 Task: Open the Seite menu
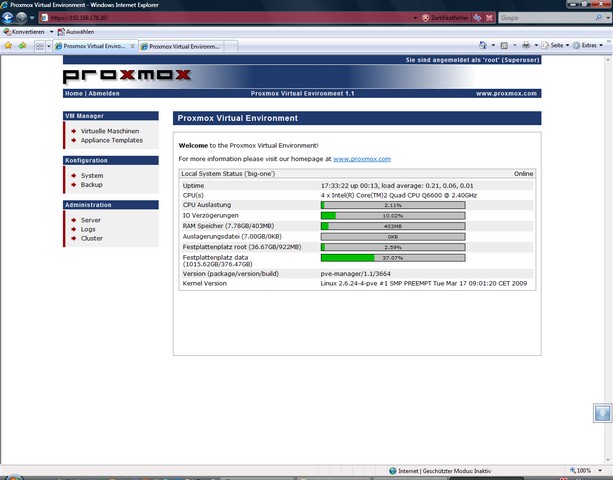tap(555, 45)
